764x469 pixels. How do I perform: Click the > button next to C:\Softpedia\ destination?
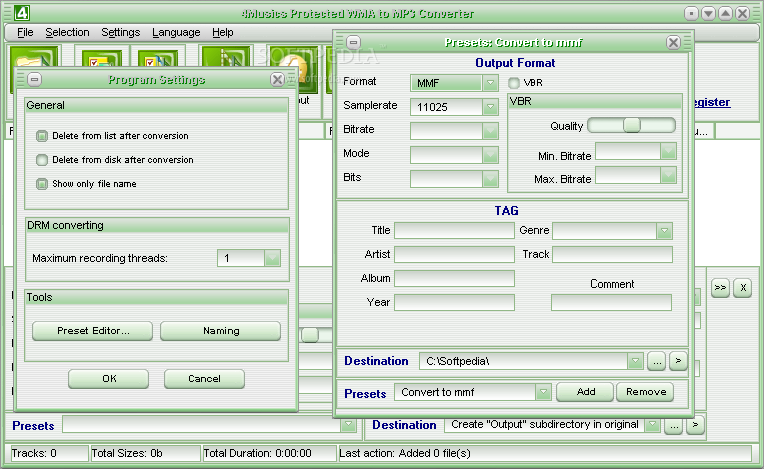point(678,361)
